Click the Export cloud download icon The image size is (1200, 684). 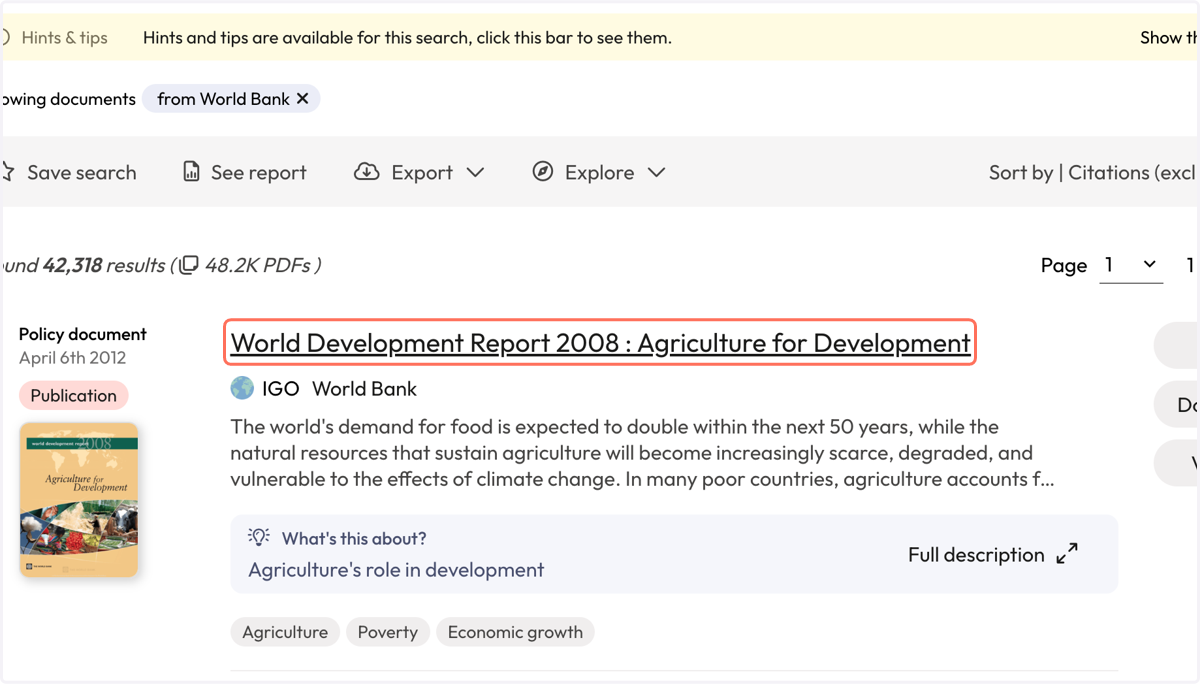click(367, 172)
